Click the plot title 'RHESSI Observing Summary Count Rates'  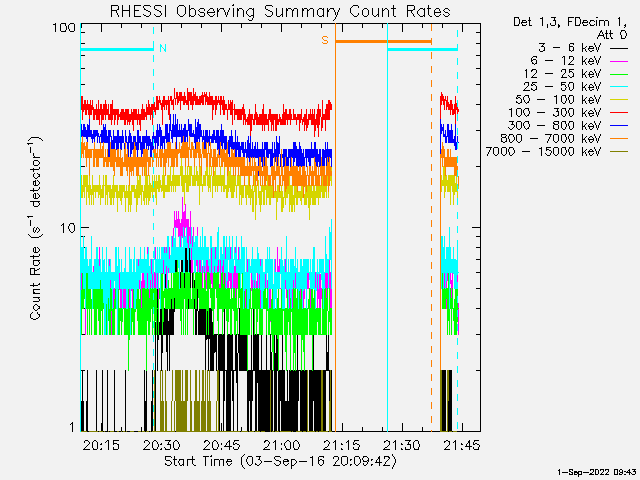tap(280, 11)
